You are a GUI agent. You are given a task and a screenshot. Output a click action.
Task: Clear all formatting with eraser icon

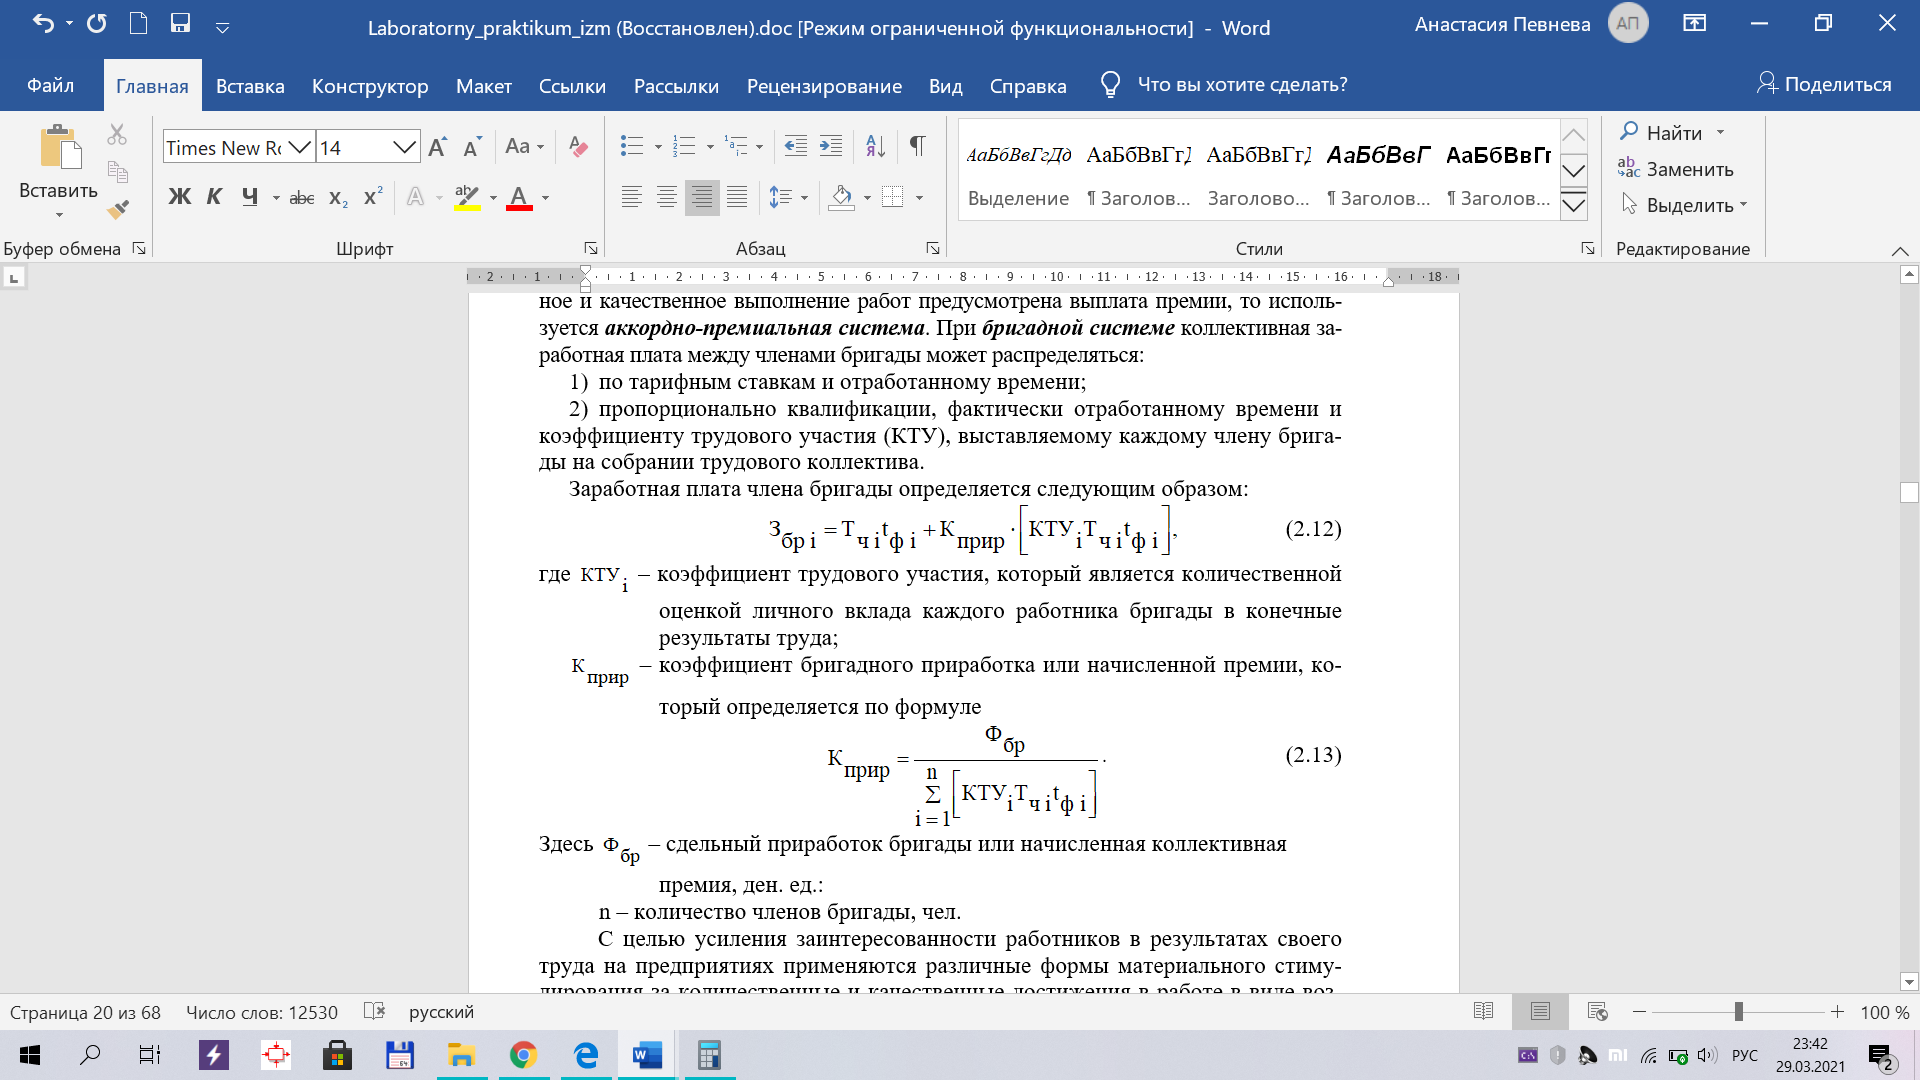578,147
